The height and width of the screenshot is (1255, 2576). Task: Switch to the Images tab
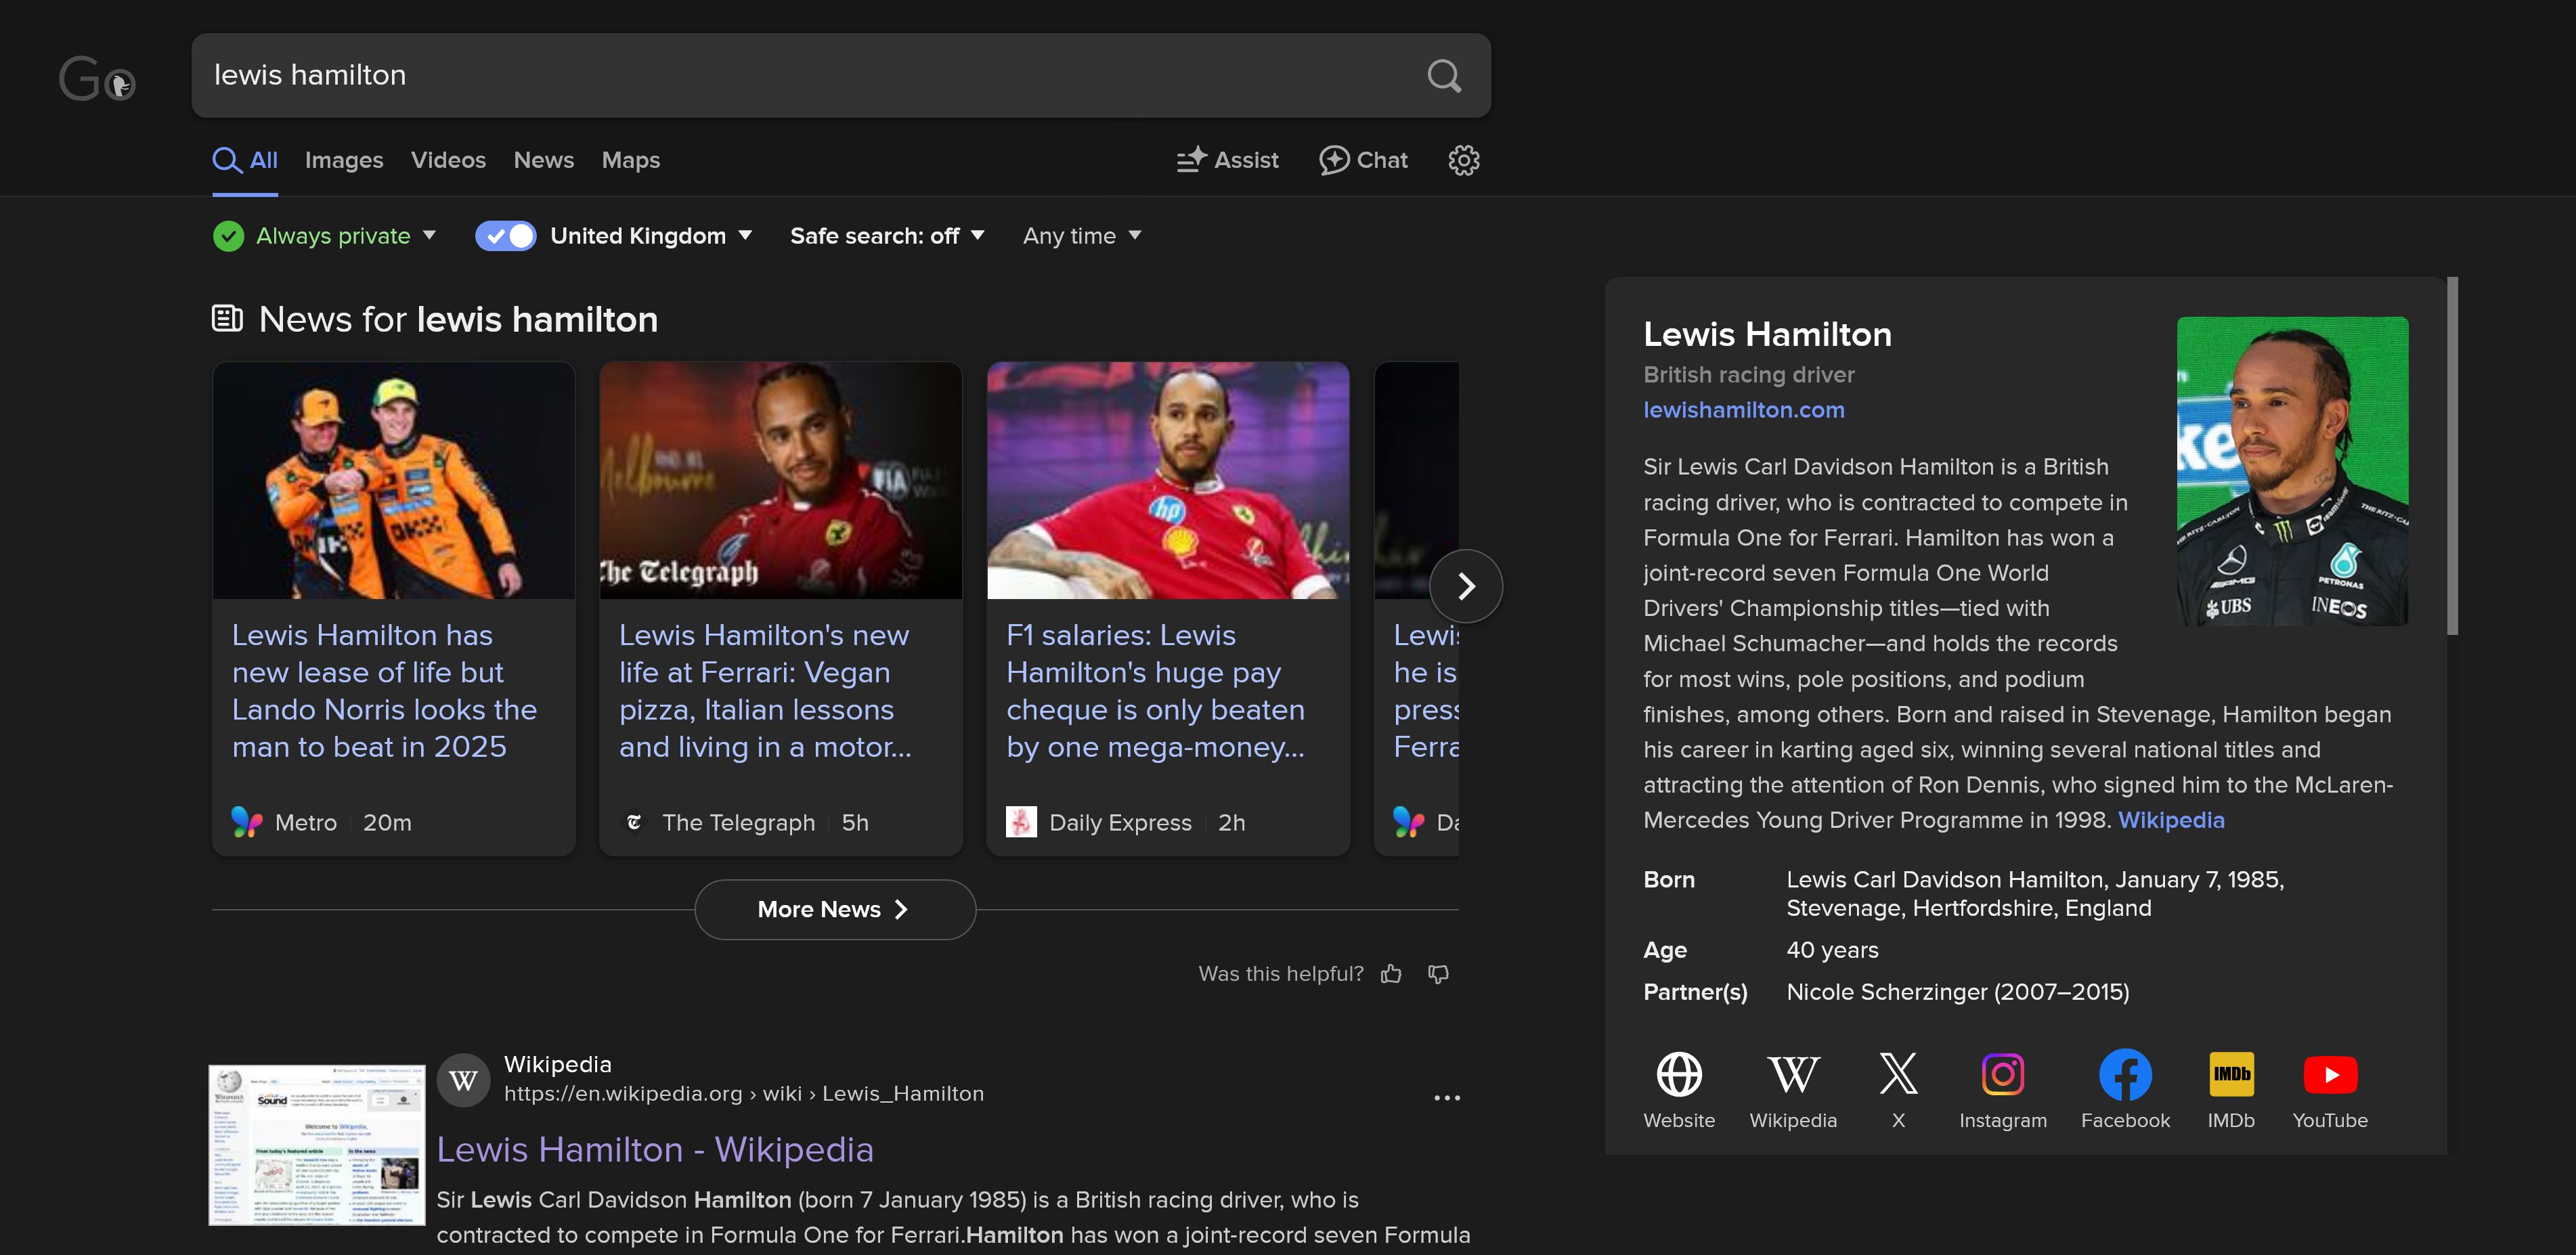pyautogui.click(x=344, y=160)
